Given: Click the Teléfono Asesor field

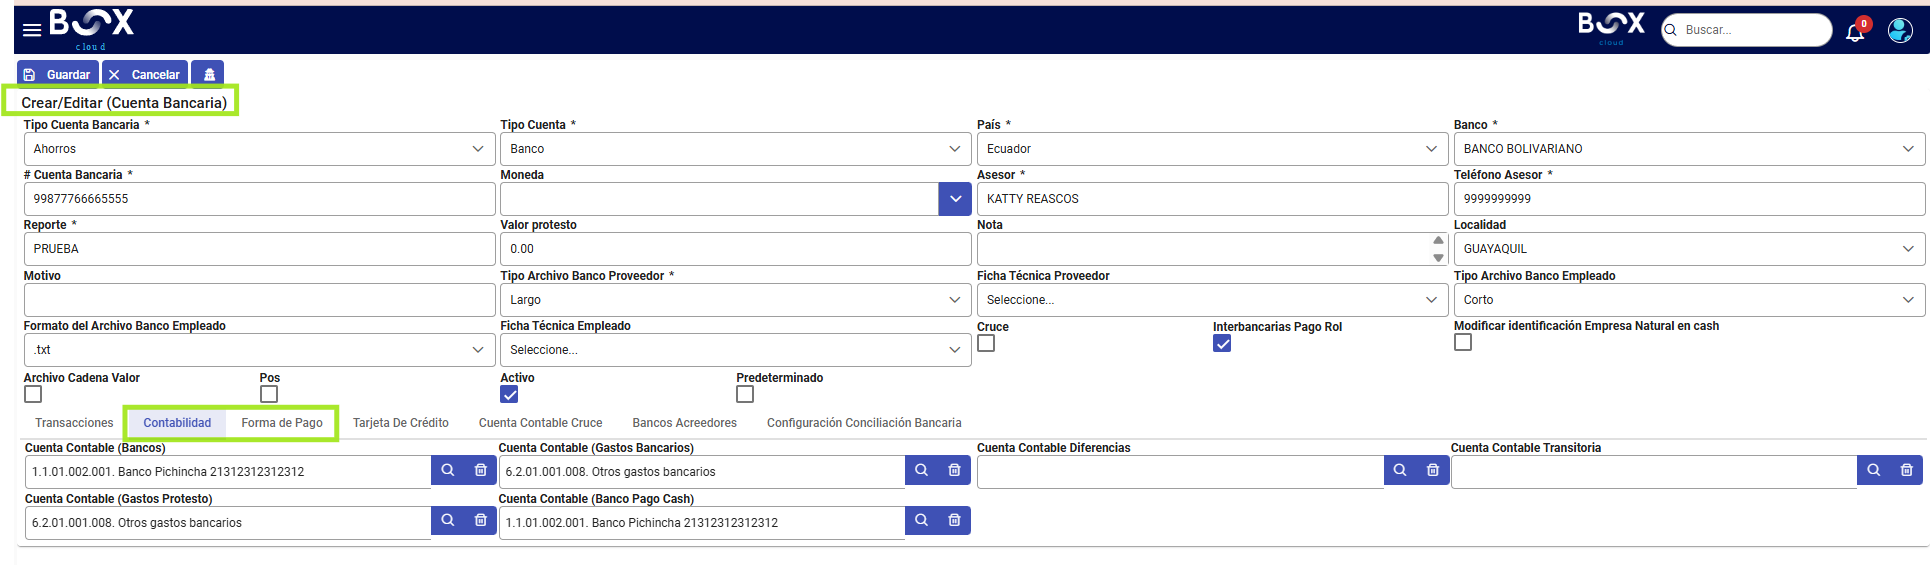Looking at the screenshot, I should click(x=1689, y=199).
